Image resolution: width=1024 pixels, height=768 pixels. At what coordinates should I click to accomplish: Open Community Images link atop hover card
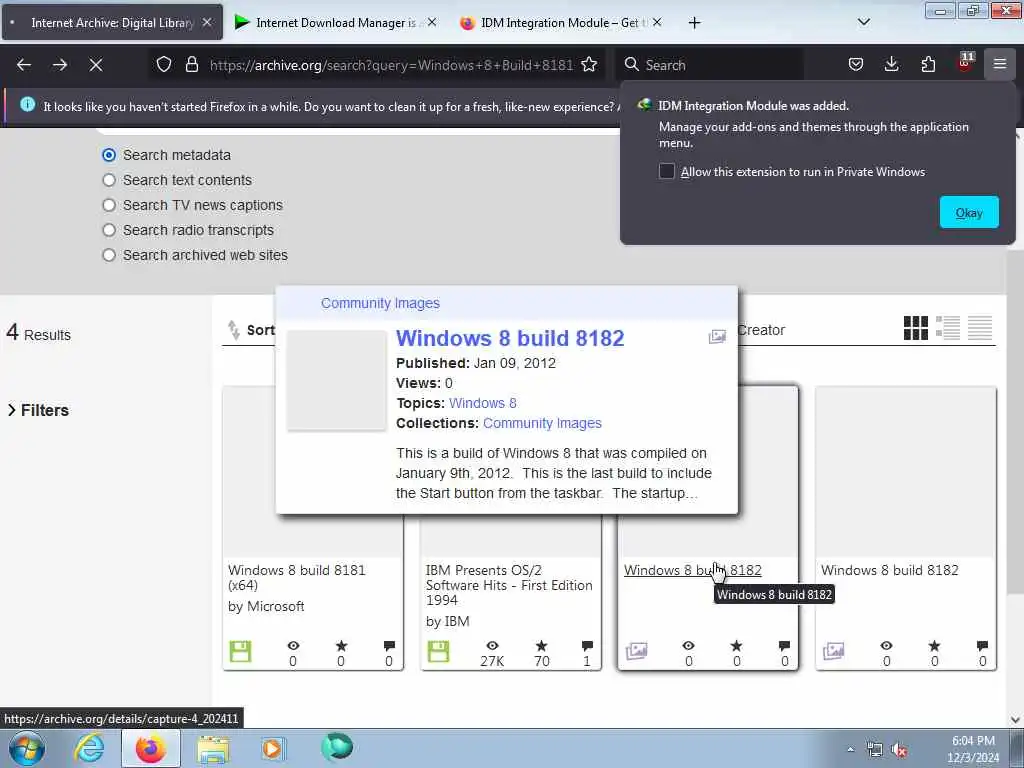pos(380,303)
